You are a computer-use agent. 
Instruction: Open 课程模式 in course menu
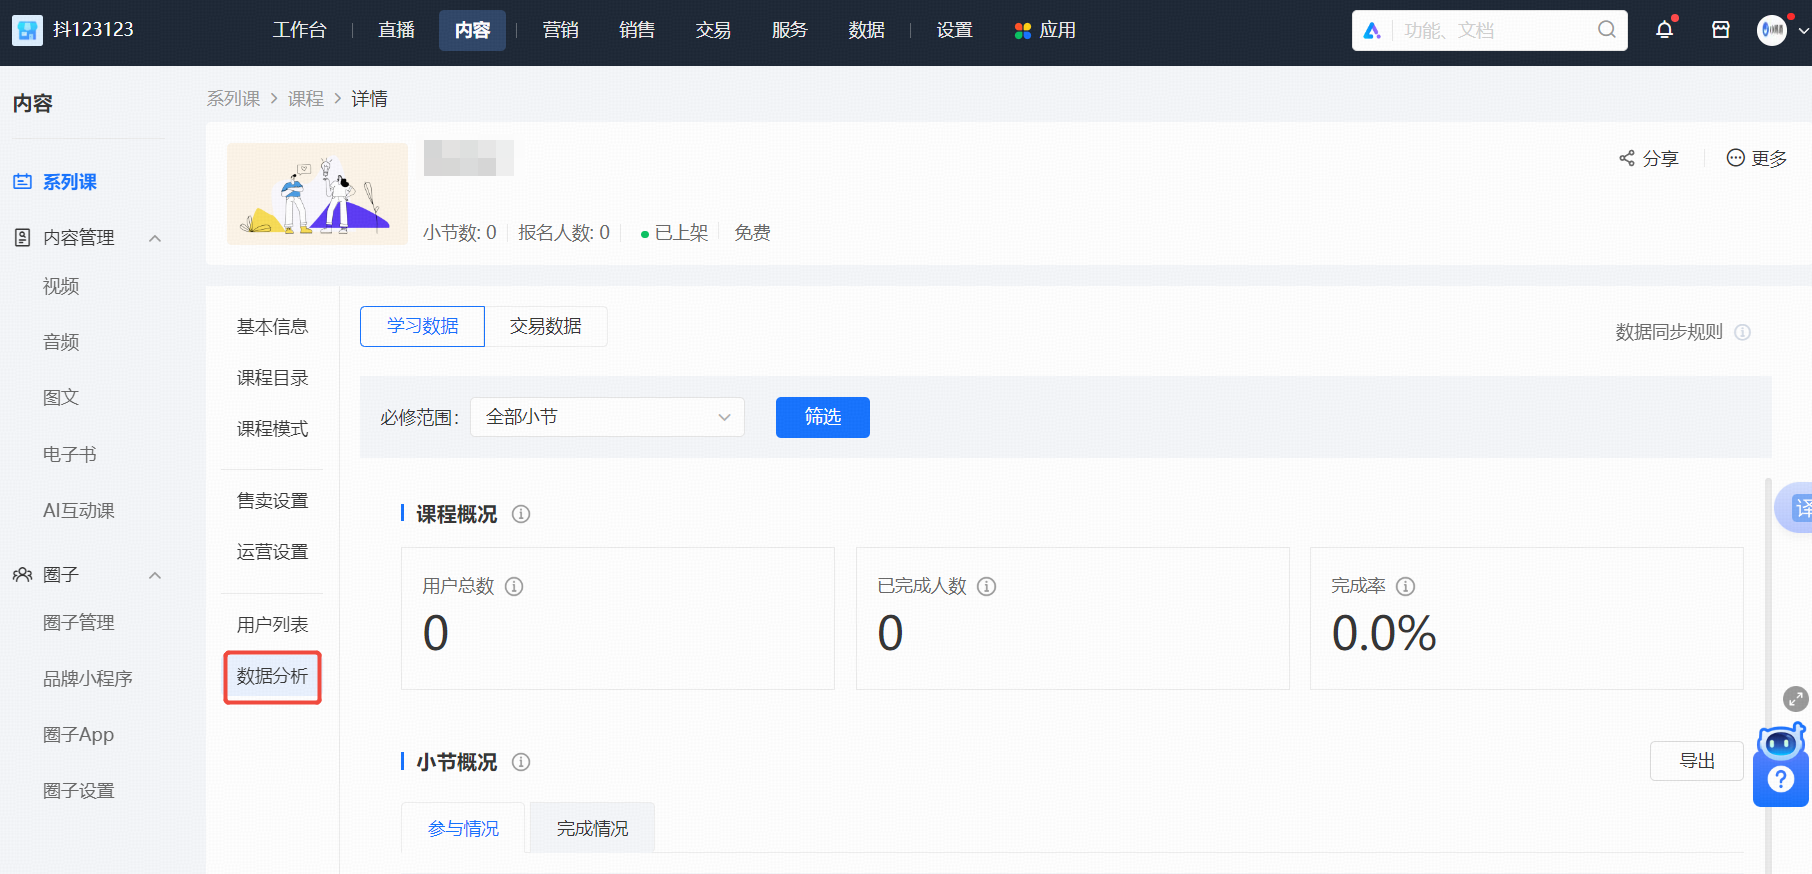(272, 429)
